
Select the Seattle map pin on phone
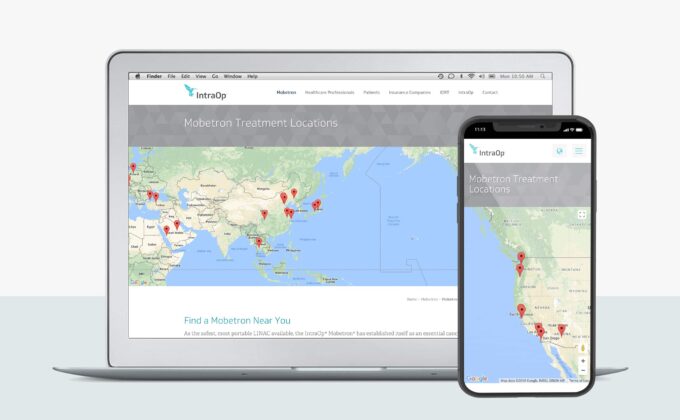coord(521,258)
